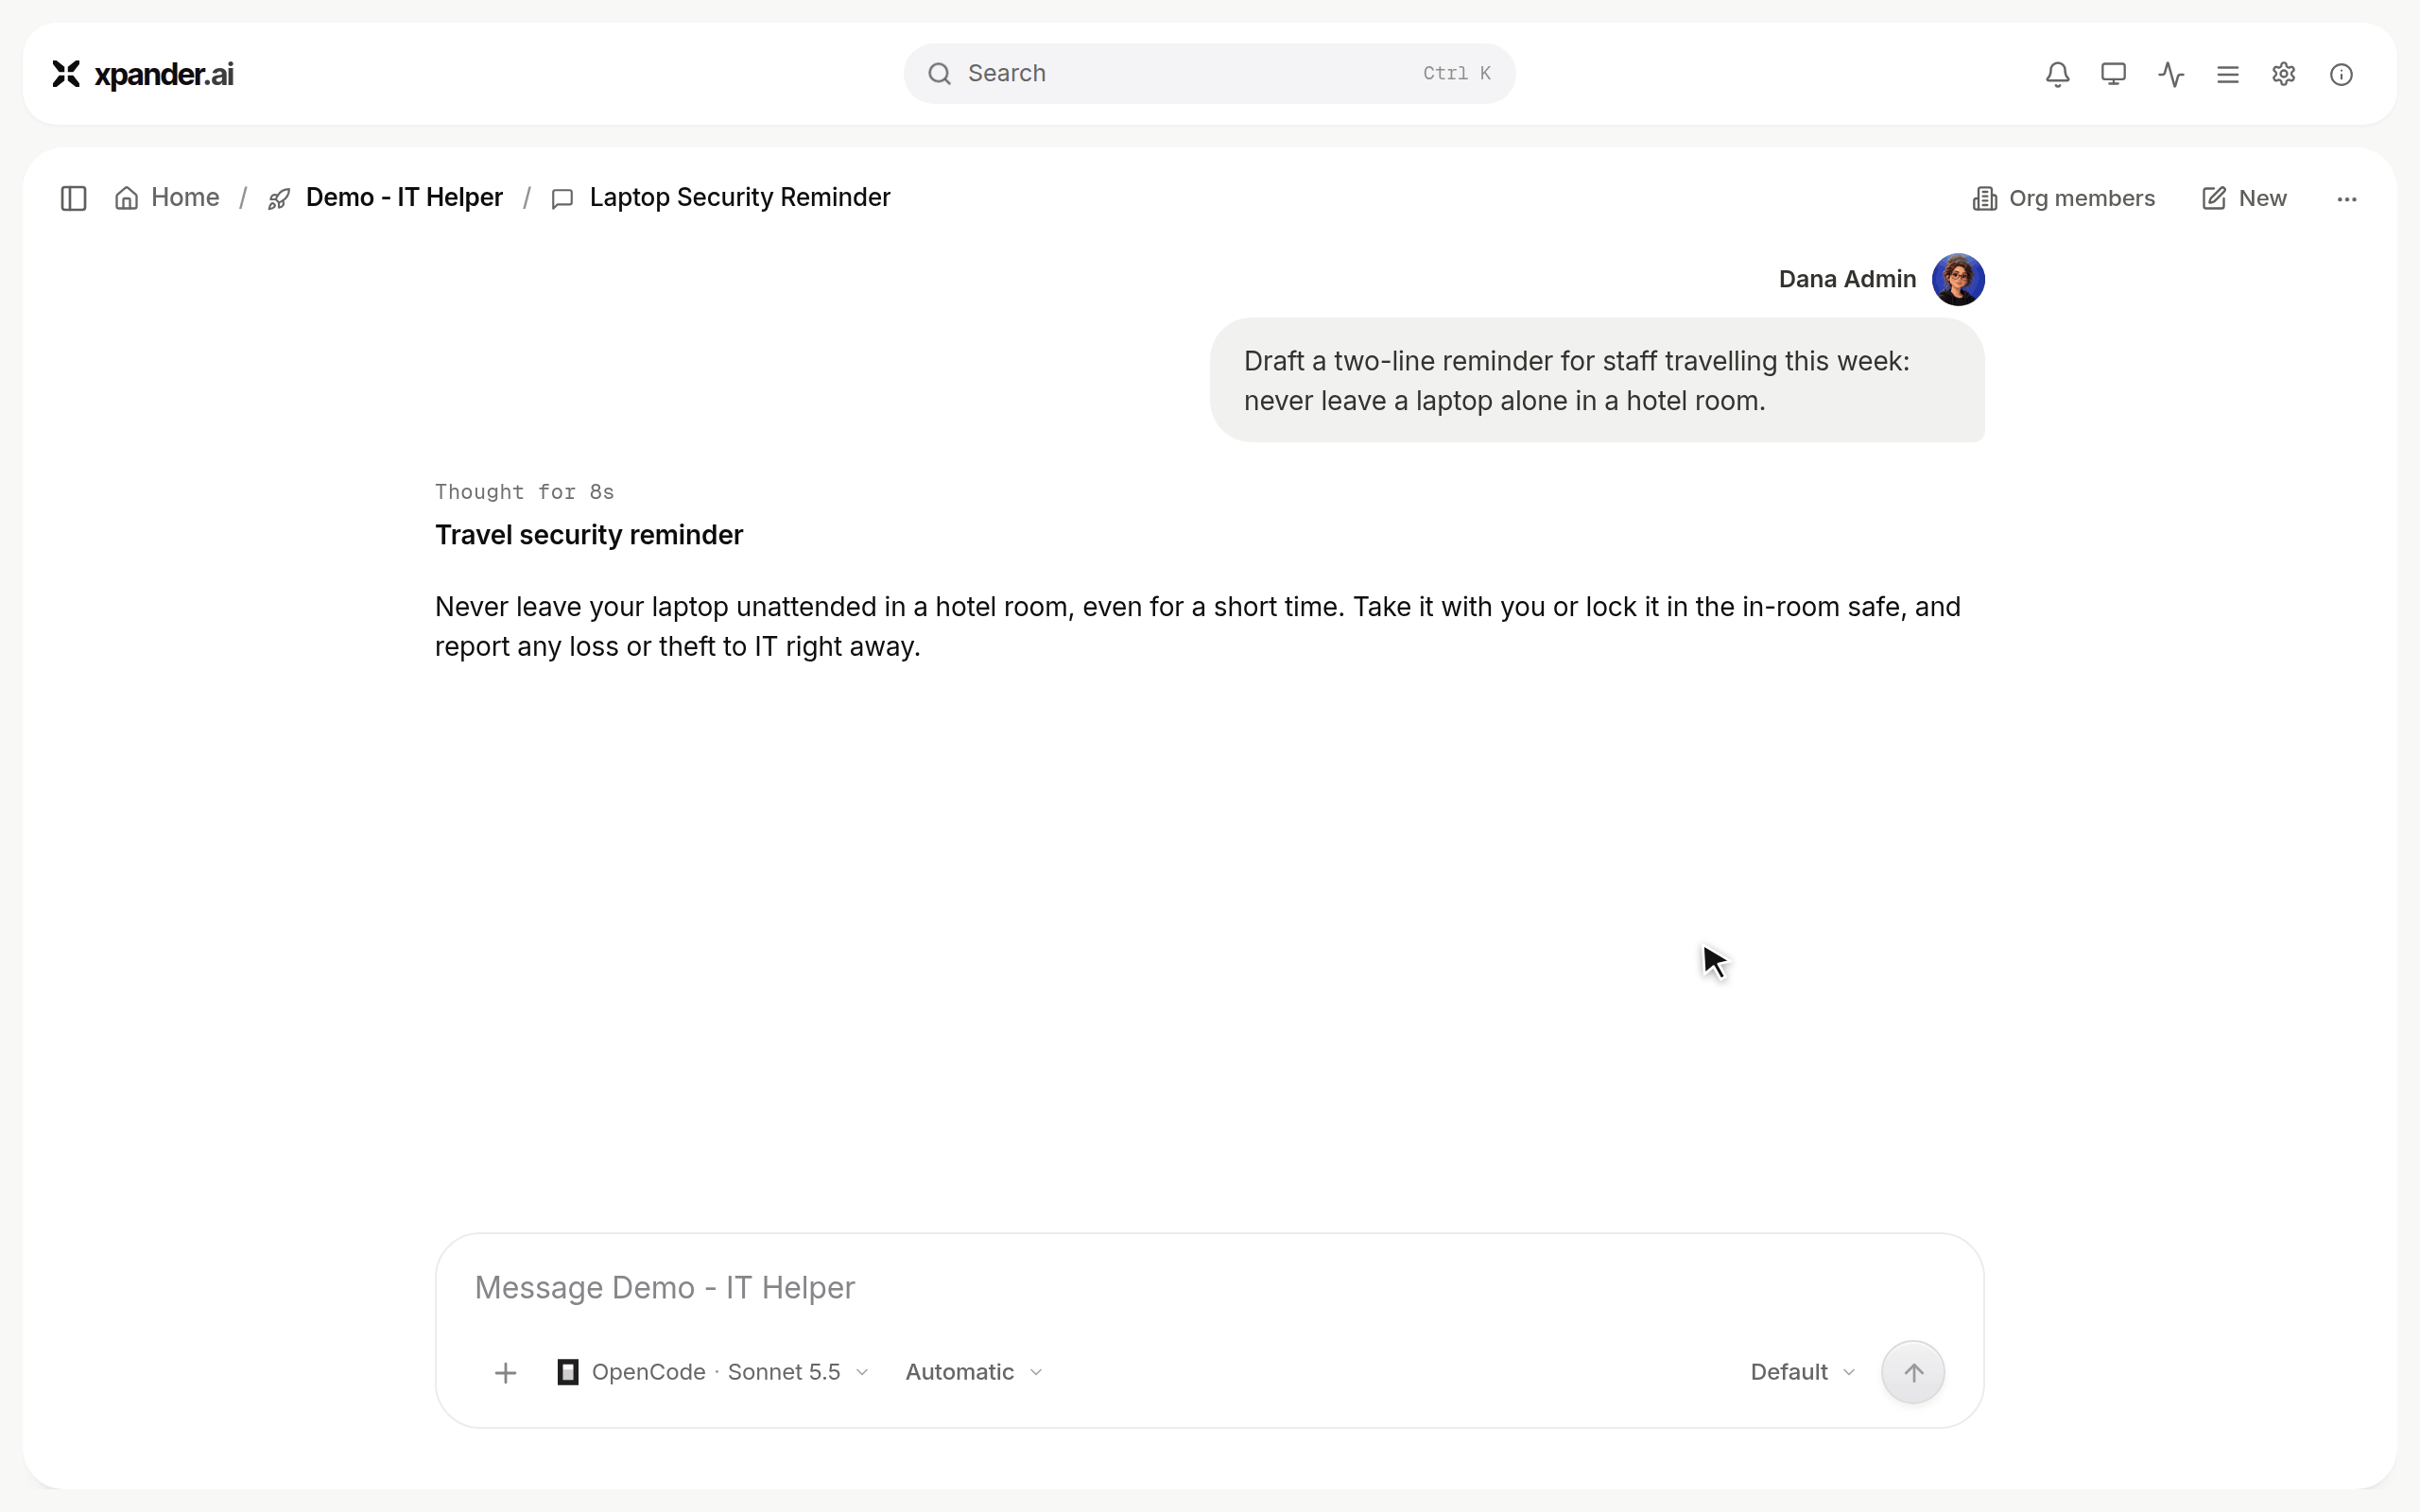
Task: Click the Home house icon
Action: coord(126,198)
